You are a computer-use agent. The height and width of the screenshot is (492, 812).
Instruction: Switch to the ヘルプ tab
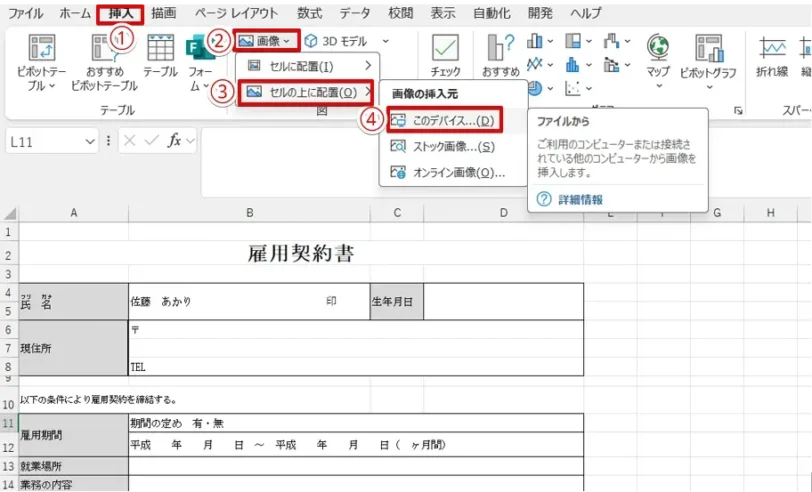[586, 13]
